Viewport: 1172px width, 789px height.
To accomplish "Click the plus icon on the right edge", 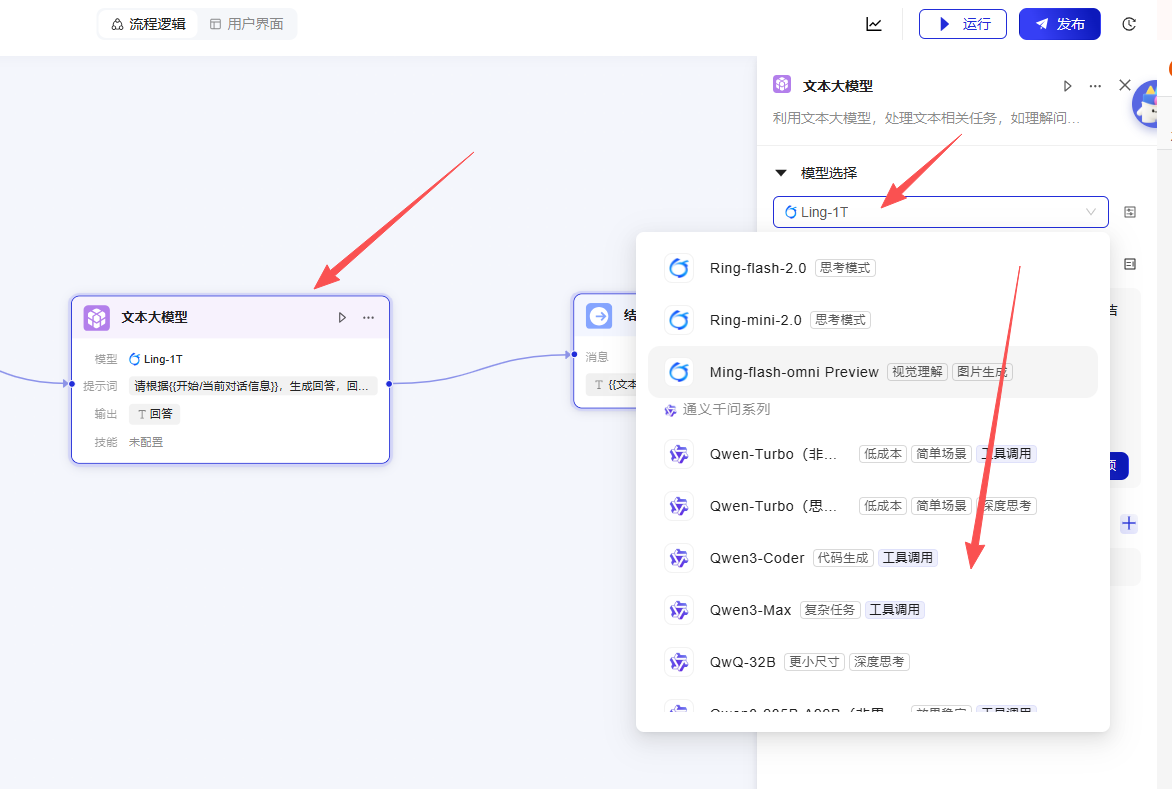I will point(1128,522).
